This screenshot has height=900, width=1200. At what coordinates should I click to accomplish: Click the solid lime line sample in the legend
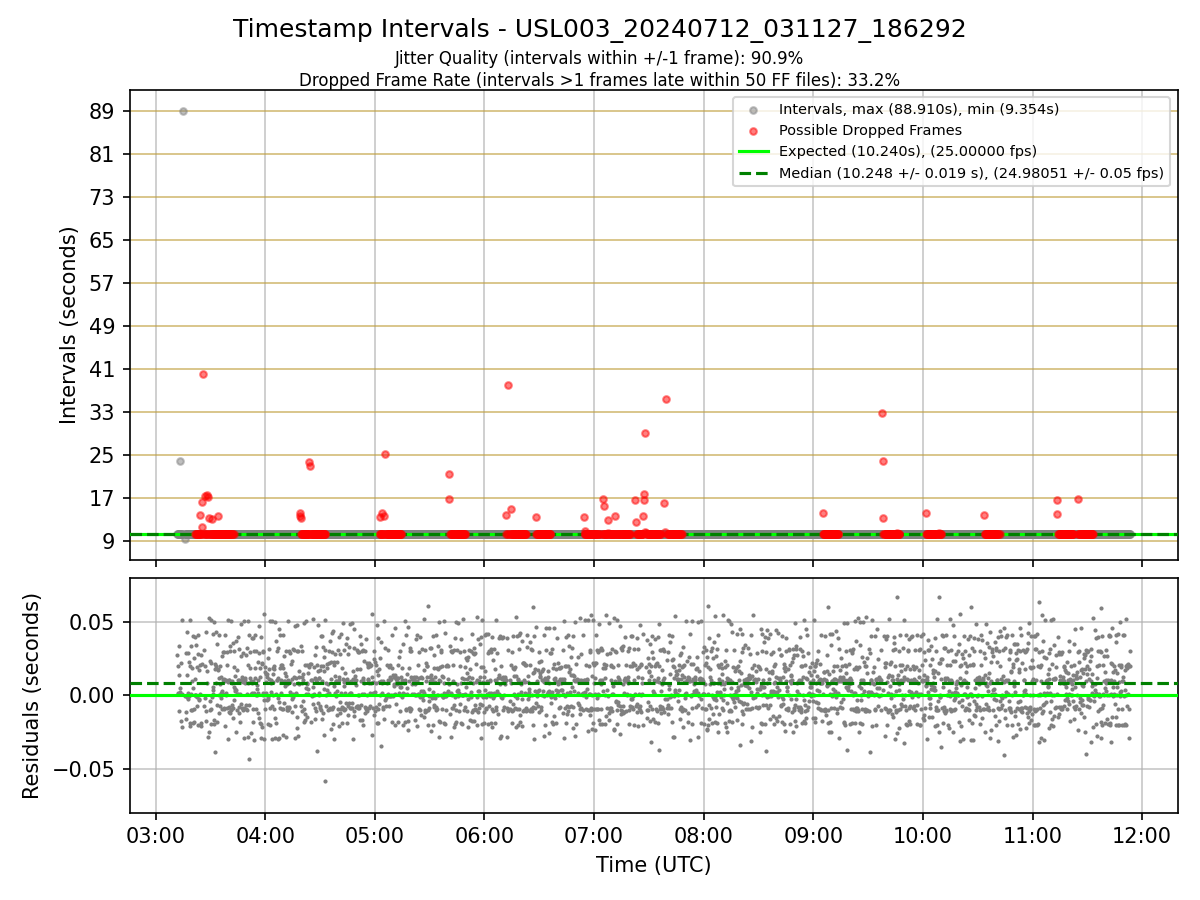(x=754, y=152)
